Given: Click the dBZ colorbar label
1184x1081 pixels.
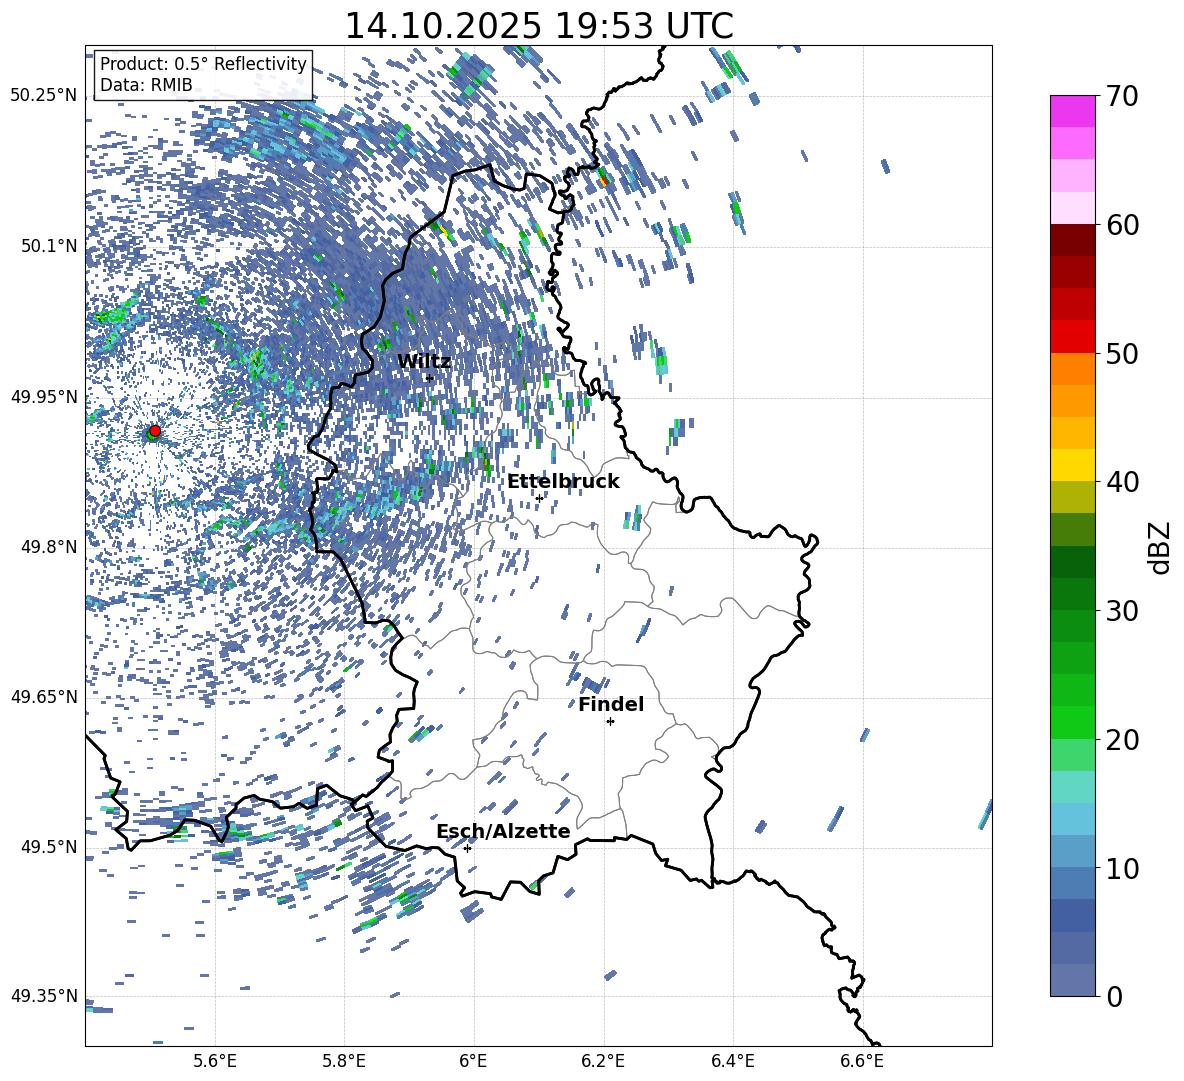Looking at the screenshot, I should tap(1161, 547).
